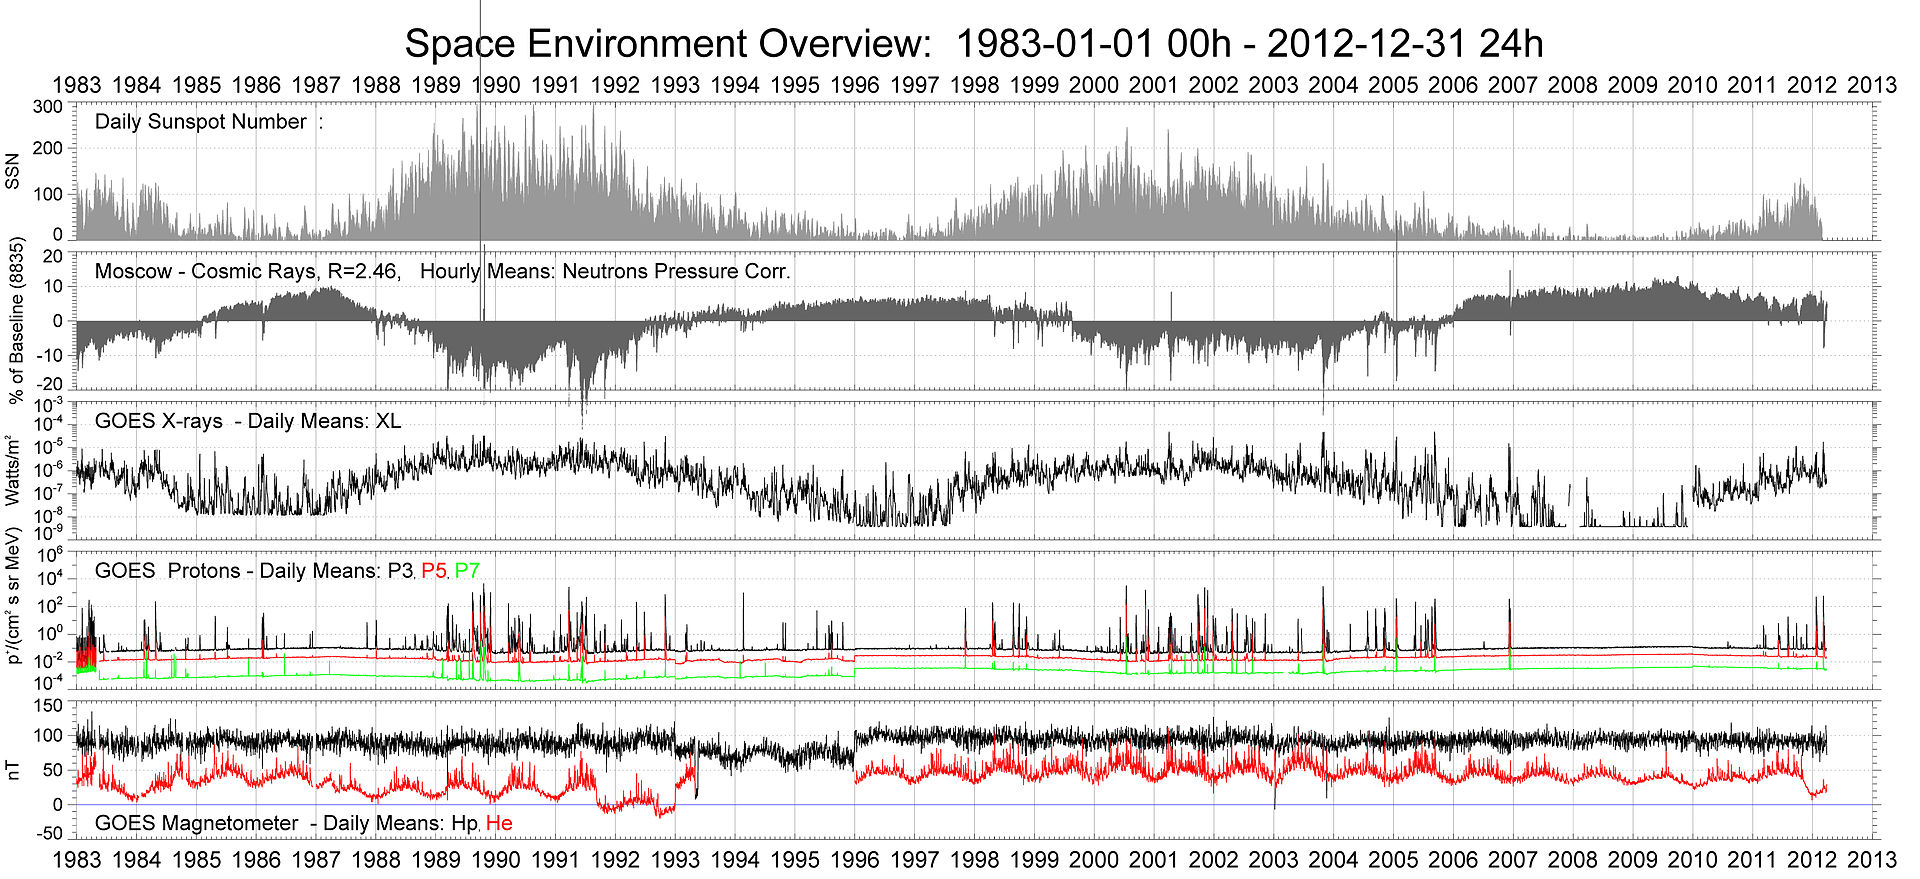Click the nT y-axis label
The height and width of the screenshot is (879, 1920).
click(x=13, y=769)
